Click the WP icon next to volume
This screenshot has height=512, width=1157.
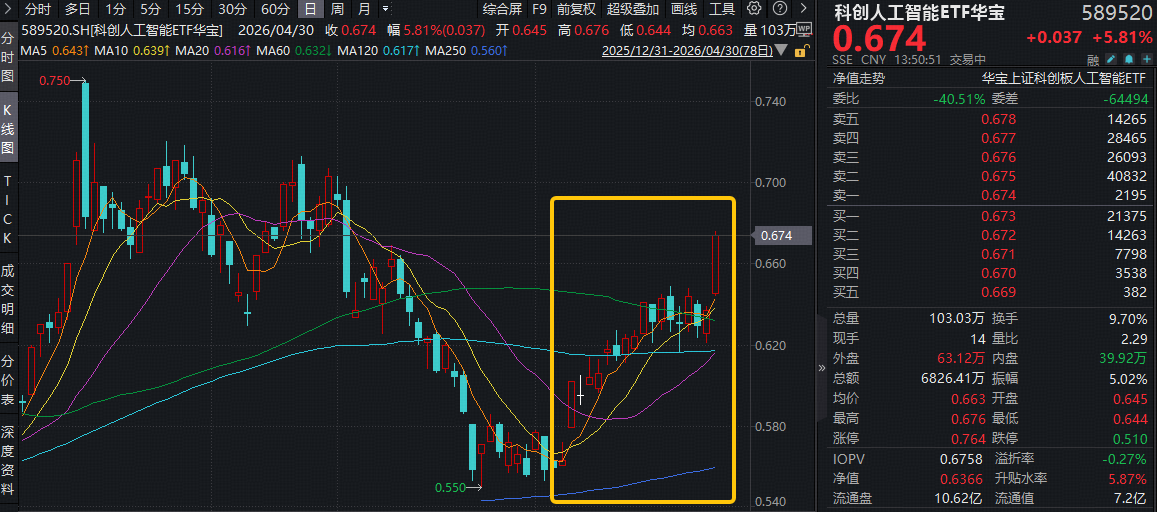pos(804,29)
